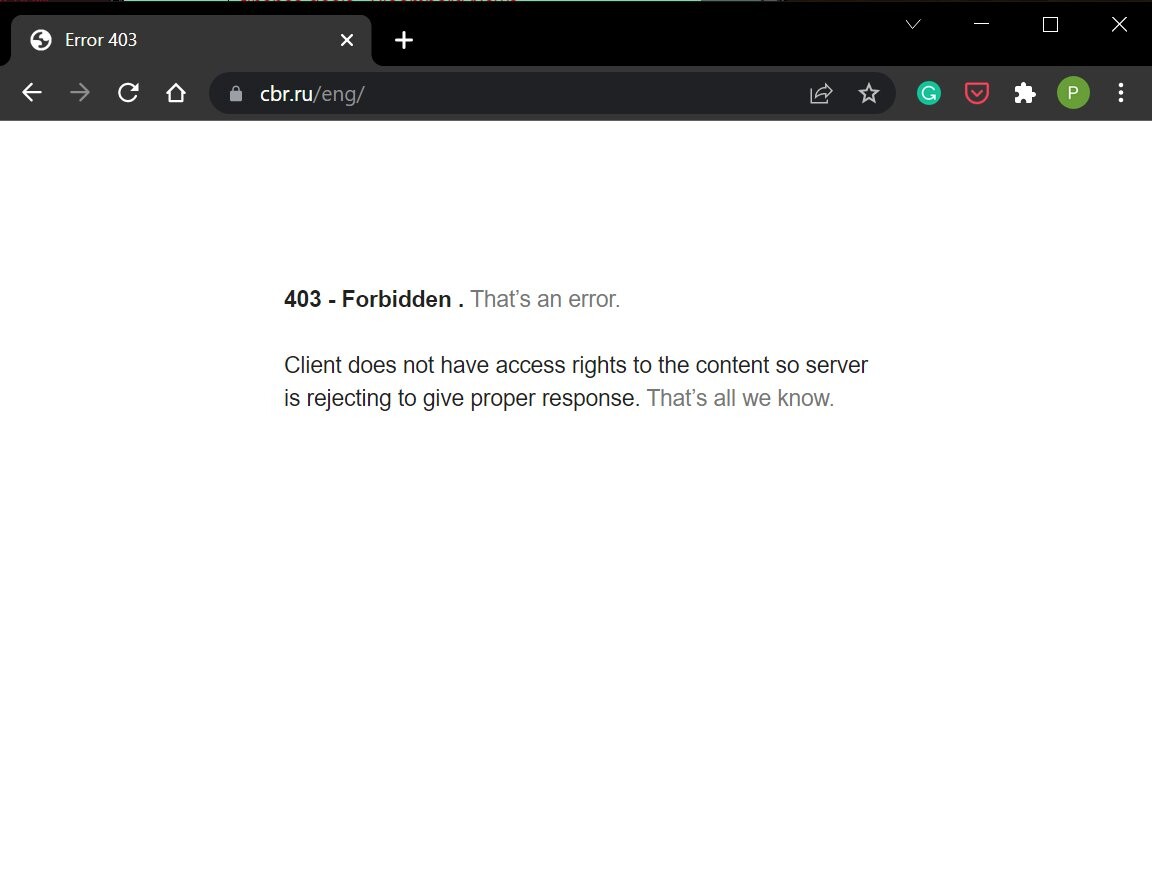Close the Chrome browser window

[x=1119, y=25]
